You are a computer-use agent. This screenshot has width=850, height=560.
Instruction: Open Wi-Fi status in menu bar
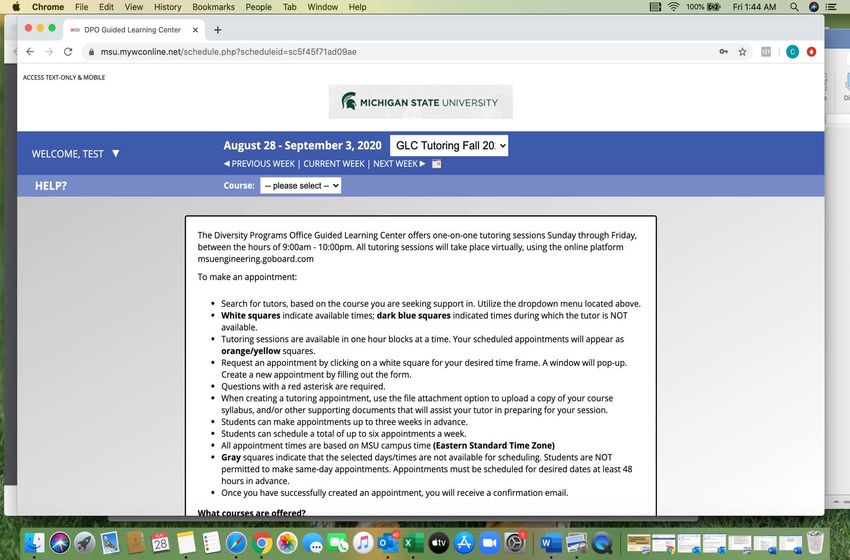pos(673,7)
